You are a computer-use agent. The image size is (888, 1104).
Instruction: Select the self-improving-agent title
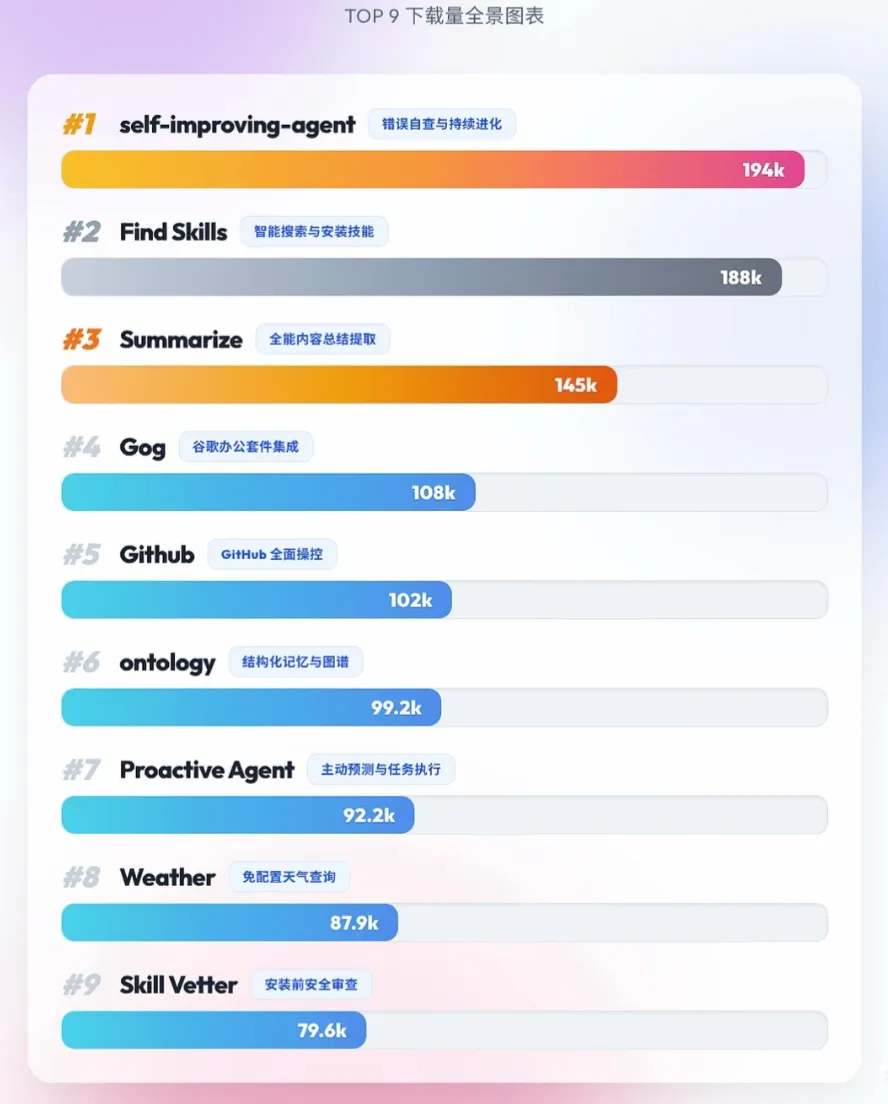click(237, 125)
